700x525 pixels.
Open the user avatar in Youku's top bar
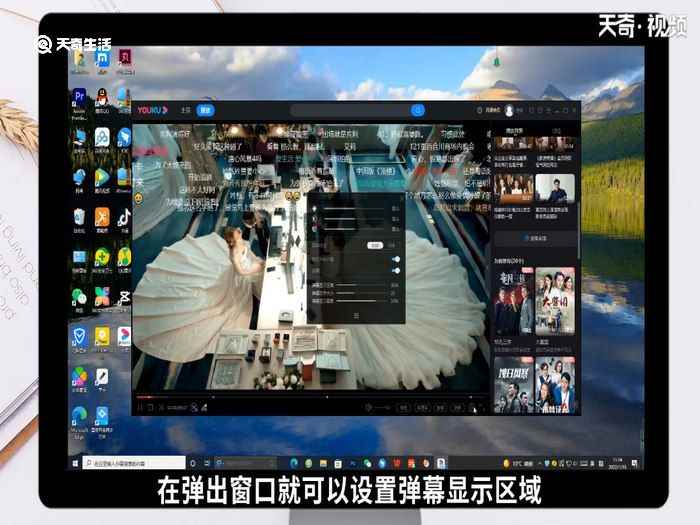tap(509, 110)
